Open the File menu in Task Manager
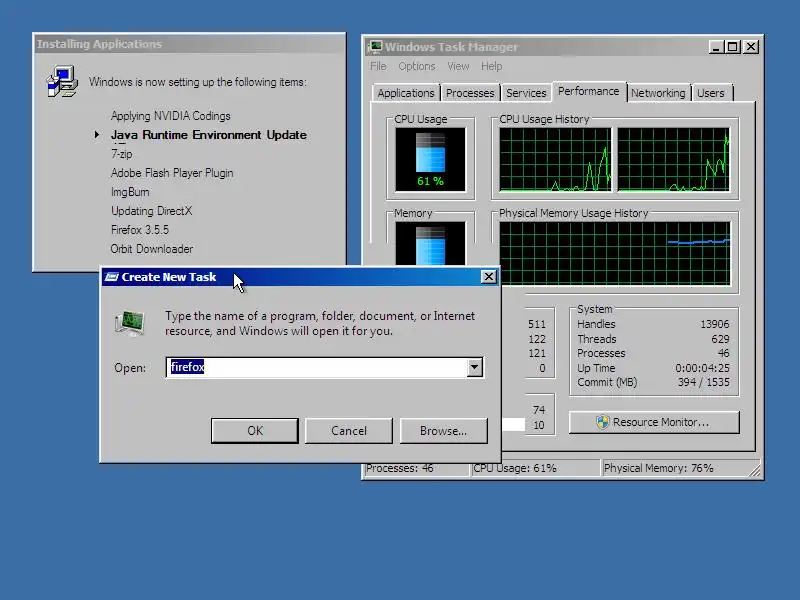 coord(378,66)
